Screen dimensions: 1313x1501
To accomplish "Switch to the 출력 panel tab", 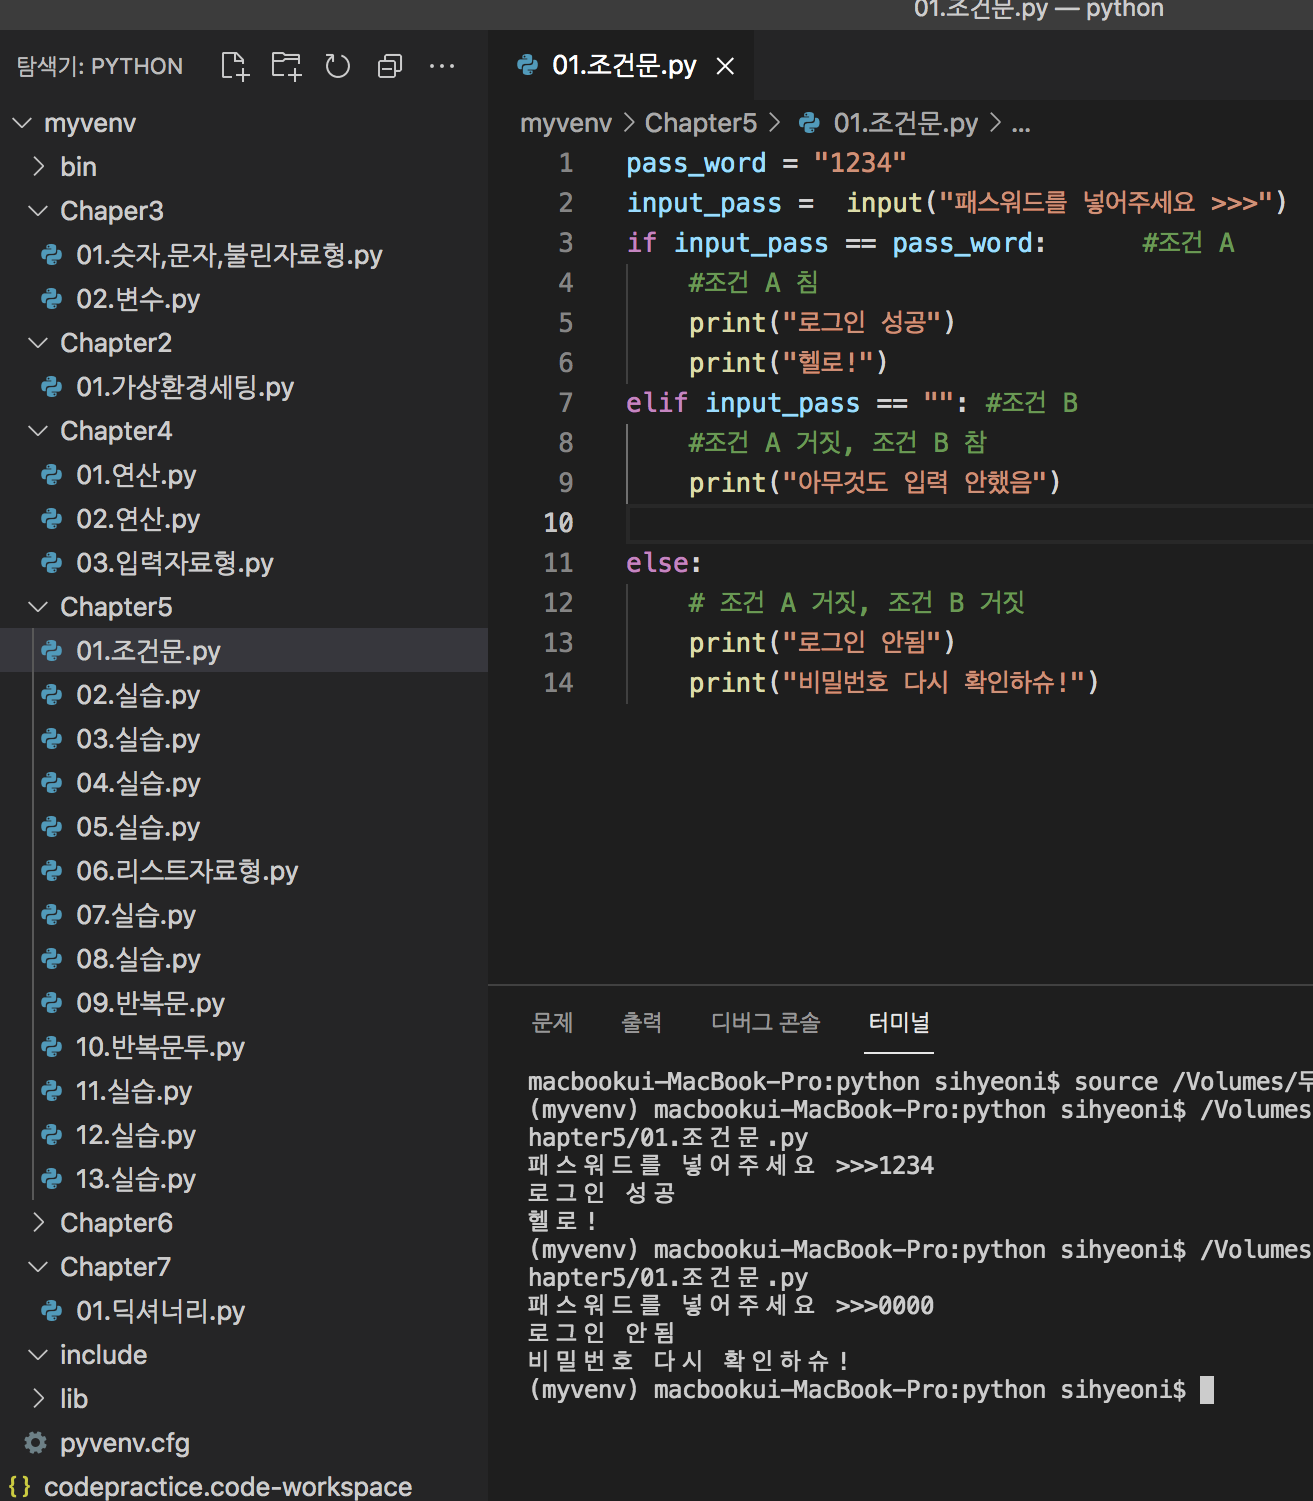I will [x=642, y=1022].
